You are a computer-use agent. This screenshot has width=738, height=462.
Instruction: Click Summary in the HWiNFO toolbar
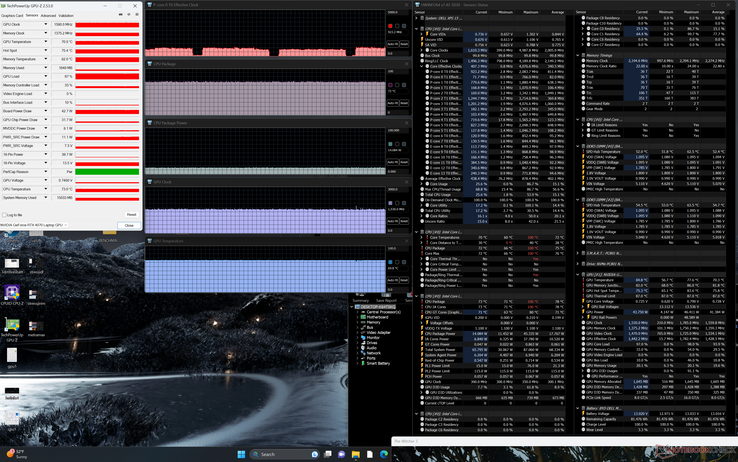(x=361, y=301)
